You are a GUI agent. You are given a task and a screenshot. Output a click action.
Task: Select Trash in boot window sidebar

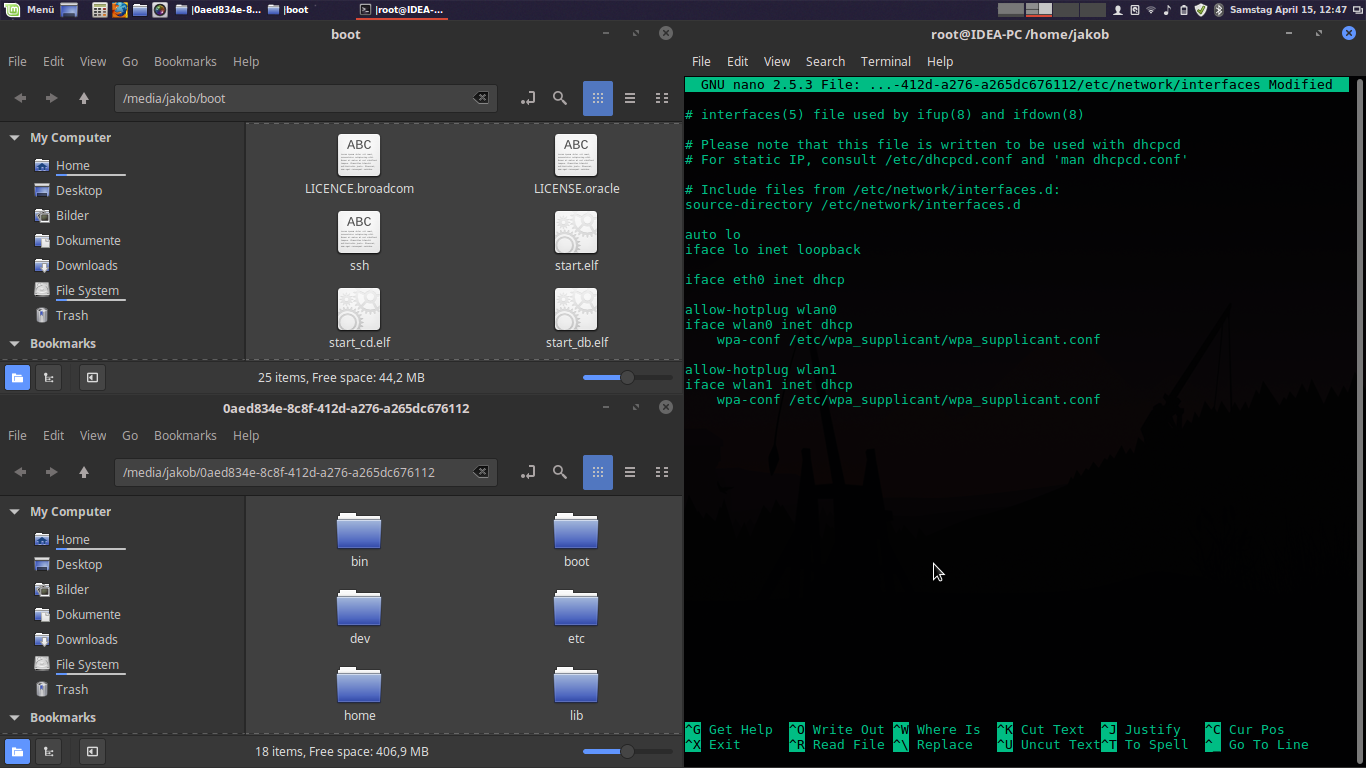pyautogui.click(x=72, y=315)
